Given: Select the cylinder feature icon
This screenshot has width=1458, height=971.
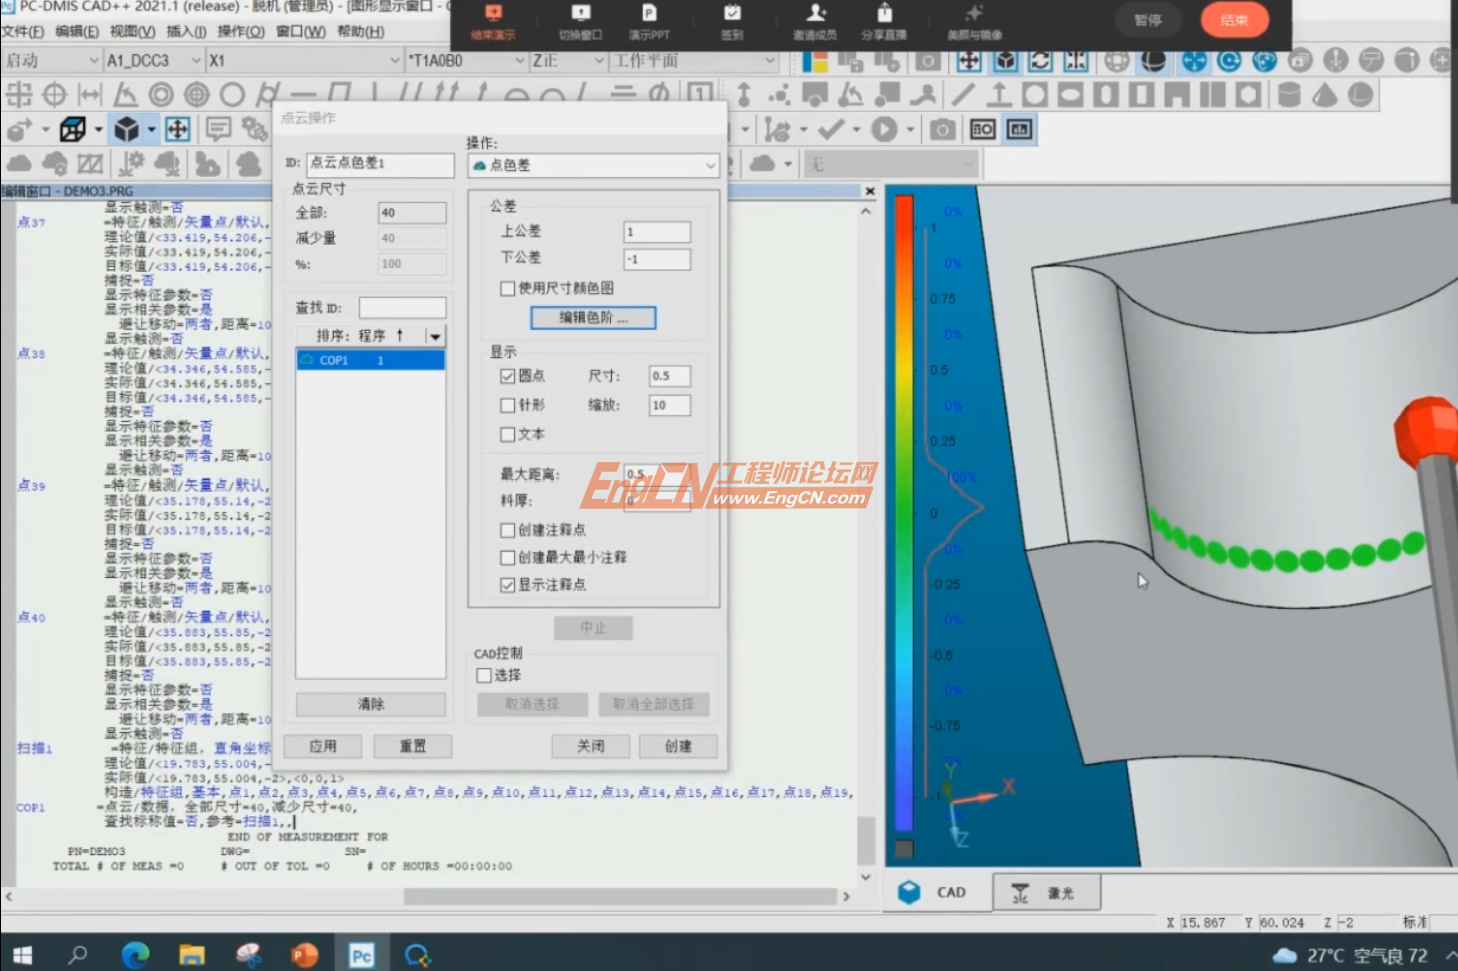Looking at the screenshot, I should (x=1289, y=95).
